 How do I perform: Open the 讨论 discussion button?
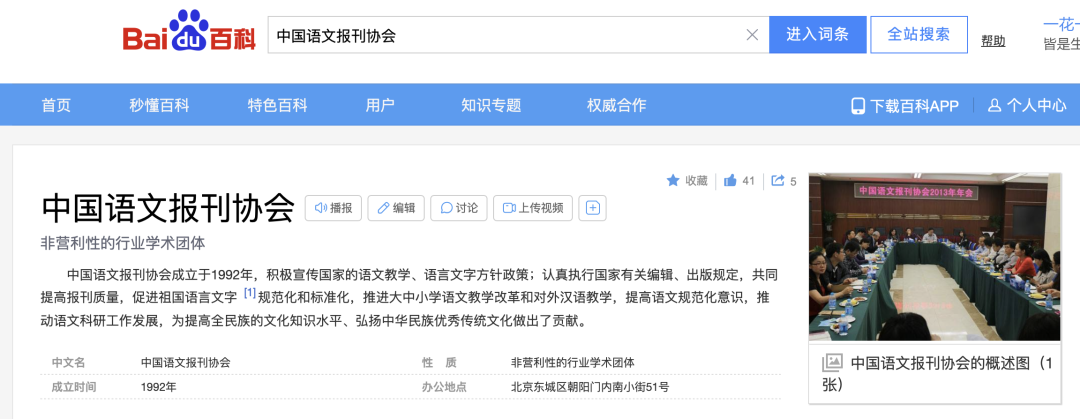click(x=459, y=208)
